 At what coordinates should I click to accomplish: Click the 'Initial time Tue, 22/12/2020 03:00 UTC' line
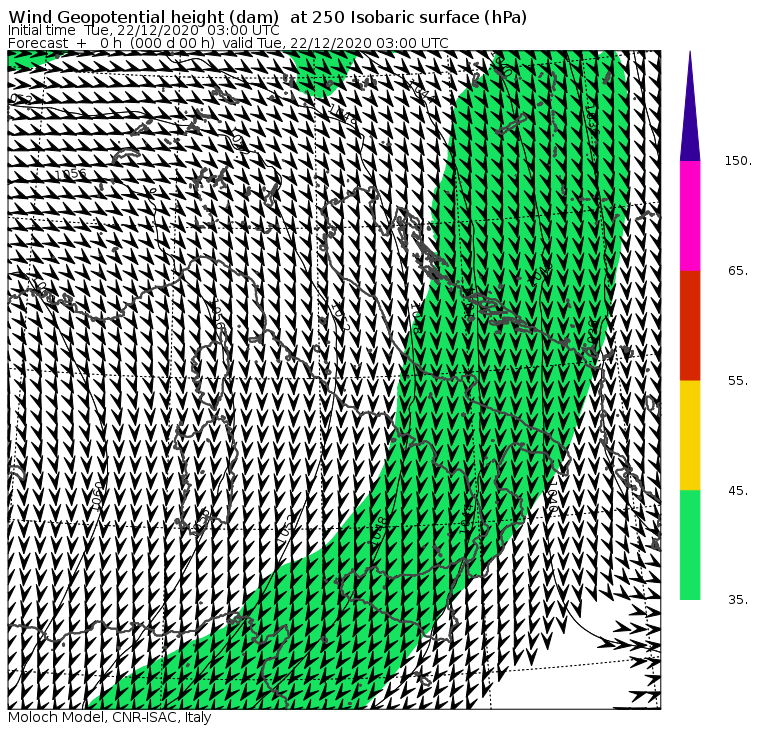143,31
